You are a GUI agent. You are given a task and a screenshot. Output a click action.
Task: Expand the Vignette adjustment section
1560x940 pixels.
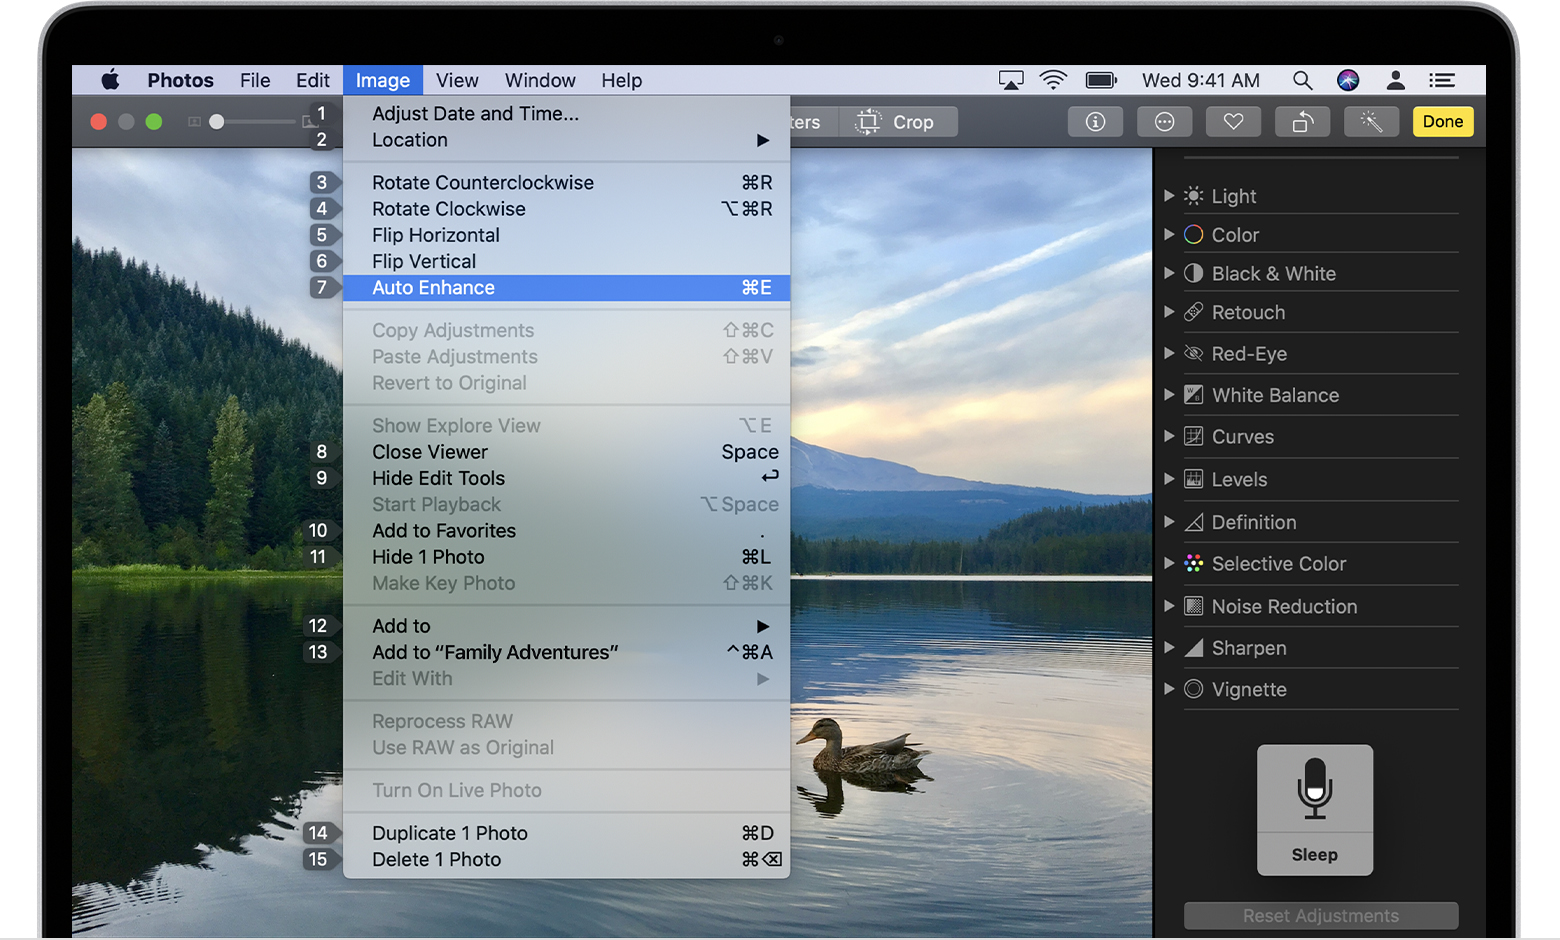point(1169,689)
